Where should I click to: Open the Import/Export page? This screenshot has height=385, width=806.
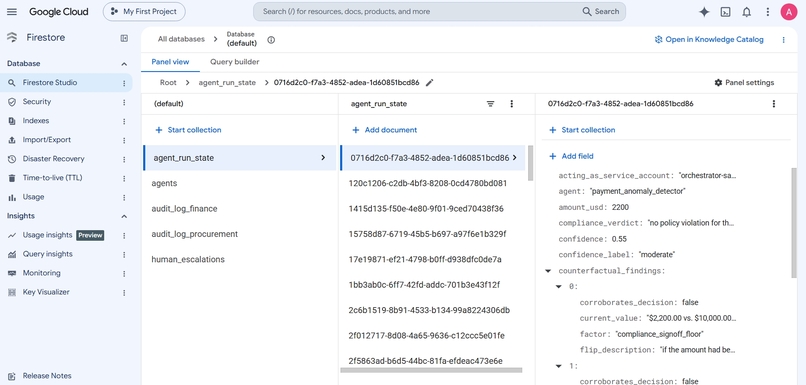pyautogui.click(x=47, y=140)
